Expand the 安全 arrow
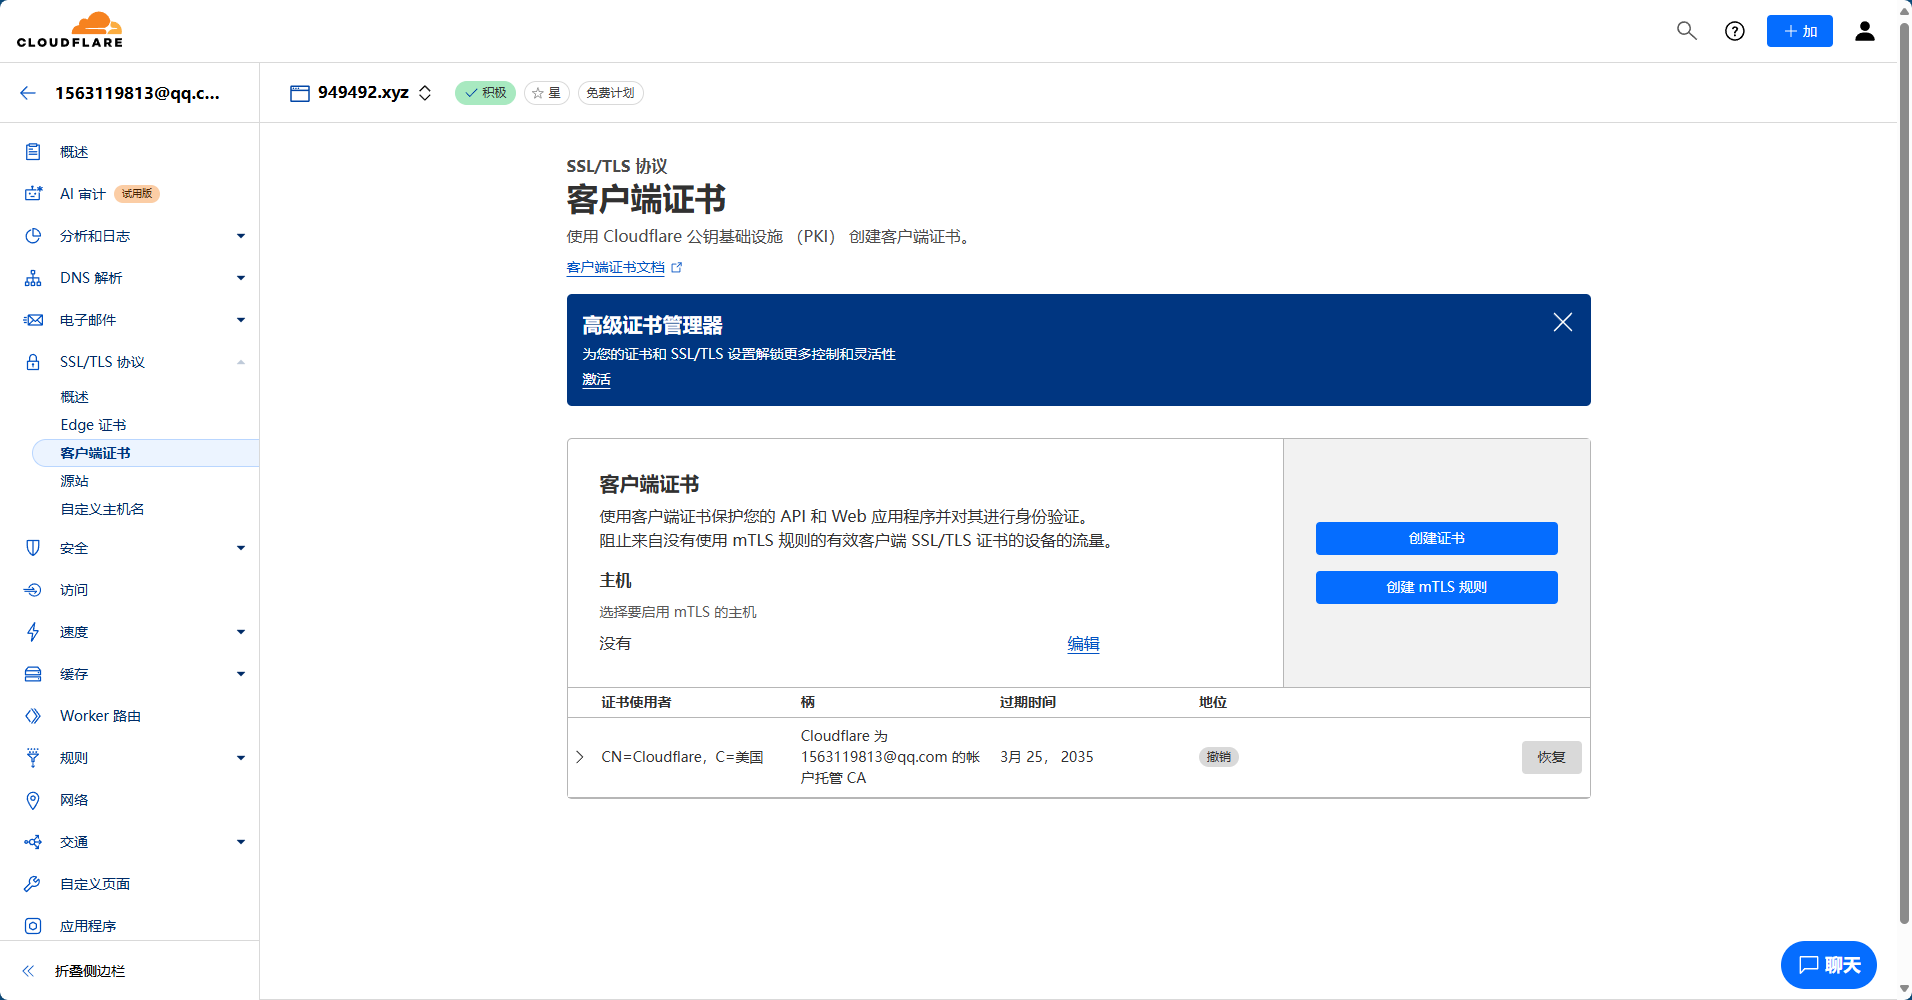Screen dimensions: 1912x1000 point(241,548)
